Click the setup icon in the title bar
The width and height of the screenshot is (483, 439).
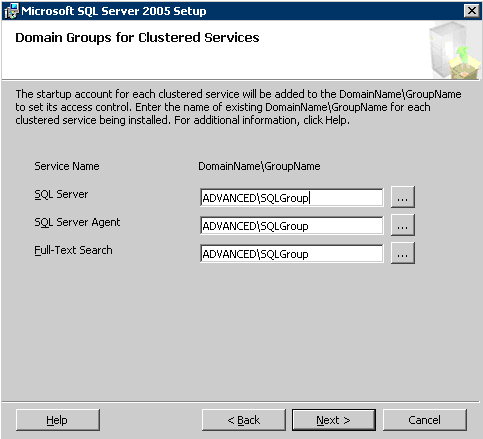[11, 11]
